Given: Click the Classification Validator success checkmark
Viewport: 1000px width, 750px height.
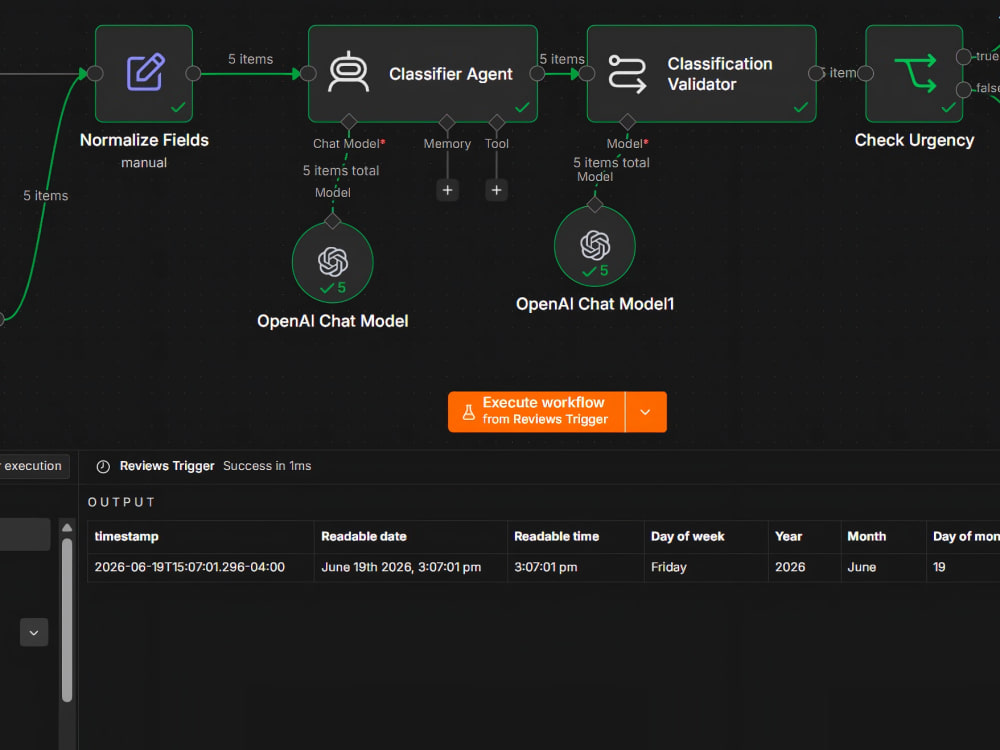Looking at the screenshot, I should click(801, 107).
